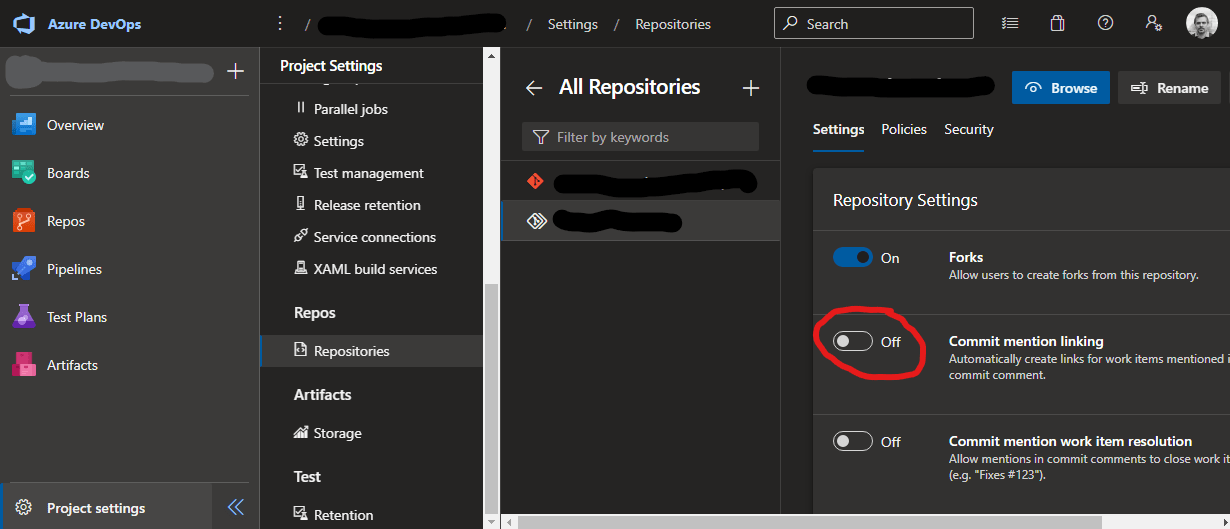Viewport: 1230px width, 529px height.
Task: Go back with the All Repositories arrow
Action: pyautogui.click(x=534, y=88)
